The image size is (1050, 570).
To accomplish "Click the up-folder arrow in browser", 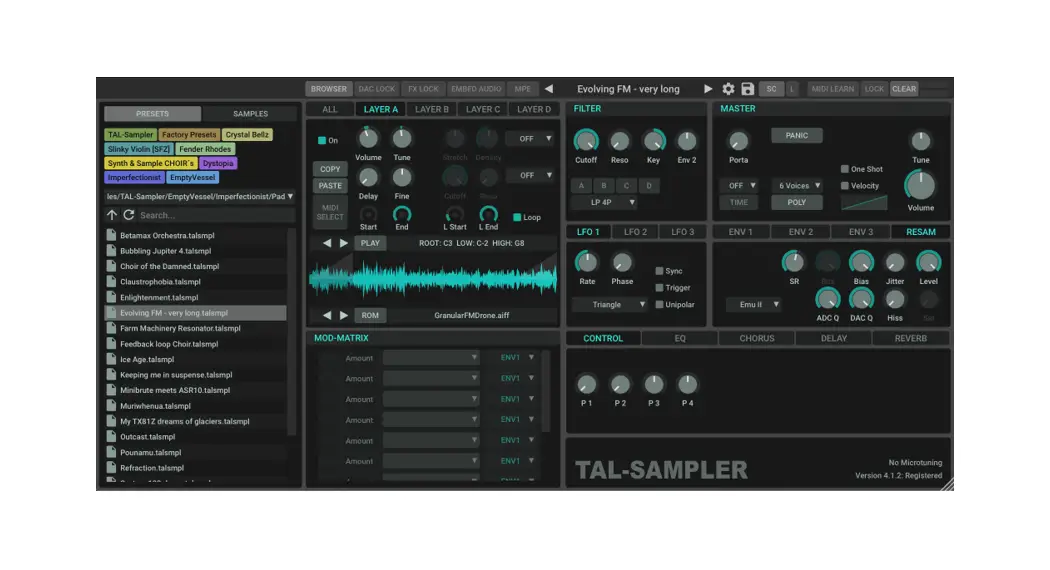I will [x=112, y=215].
